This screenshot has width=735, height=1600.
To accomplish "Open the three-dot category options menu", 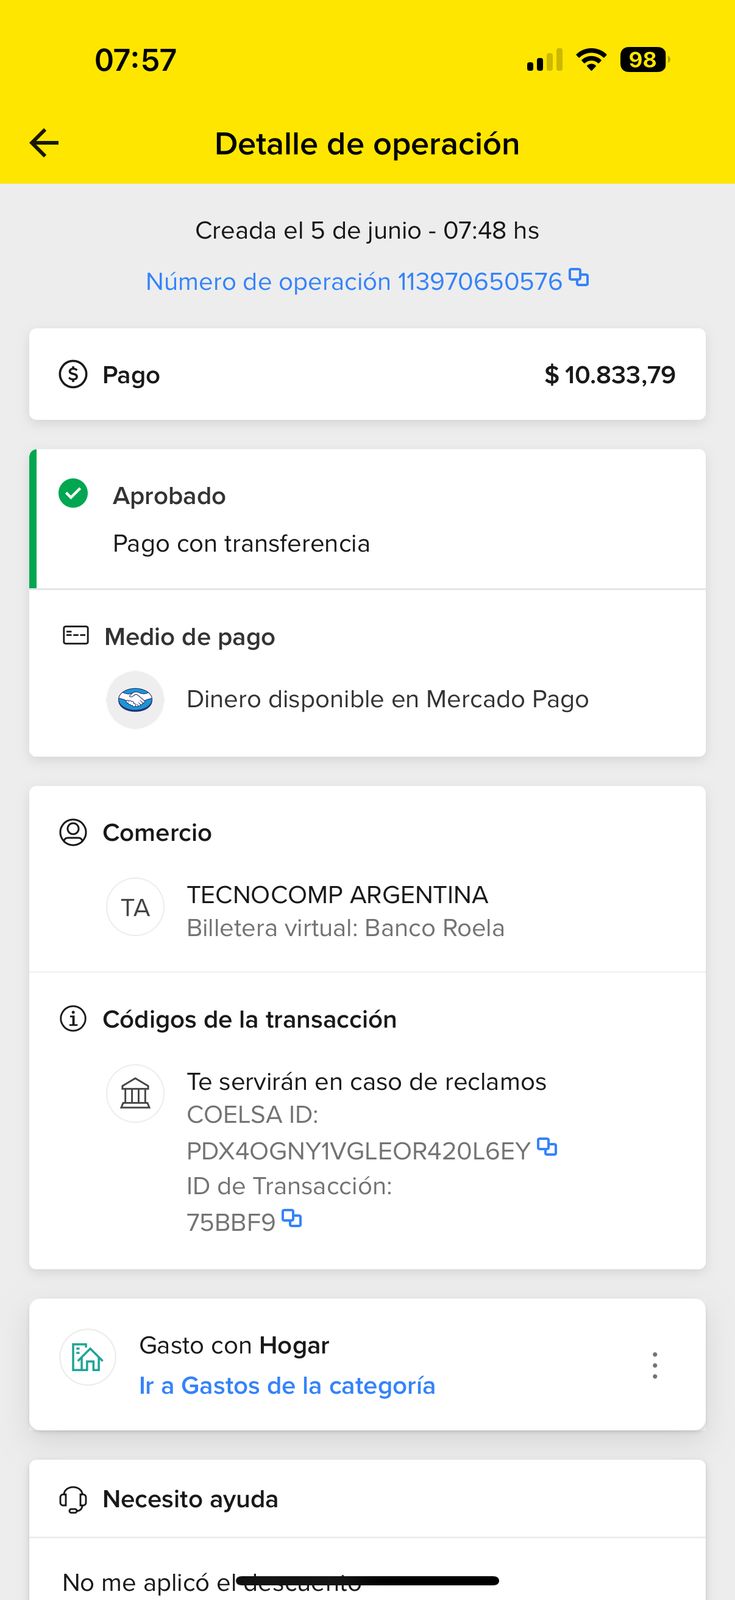I will coord(655,1365).
